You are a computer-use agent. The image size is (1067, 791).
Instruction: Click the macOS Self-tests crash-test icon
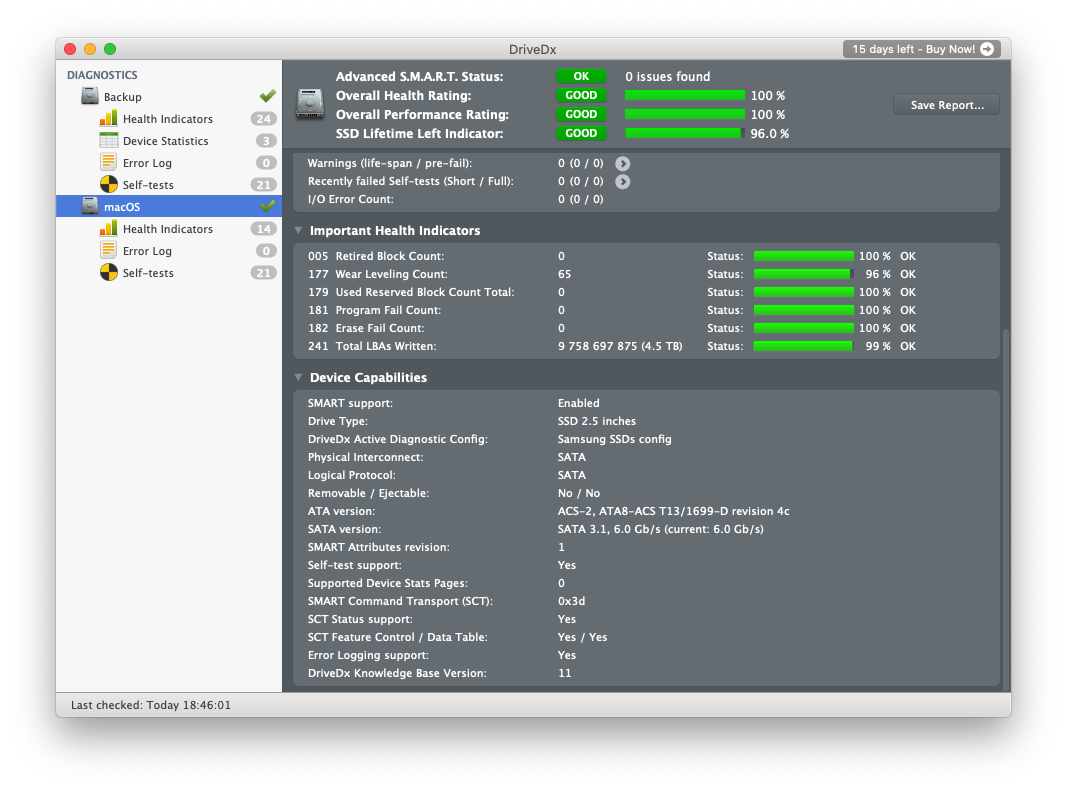coord(108,272)
